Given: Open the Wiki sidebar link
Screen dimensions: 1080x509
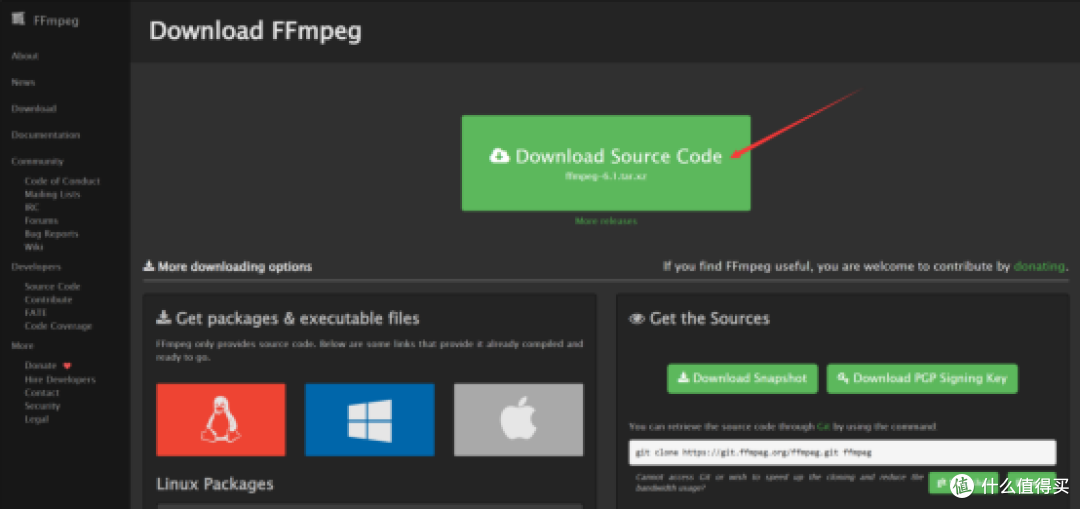Looking at the screenshot, I should click(34, 247).
